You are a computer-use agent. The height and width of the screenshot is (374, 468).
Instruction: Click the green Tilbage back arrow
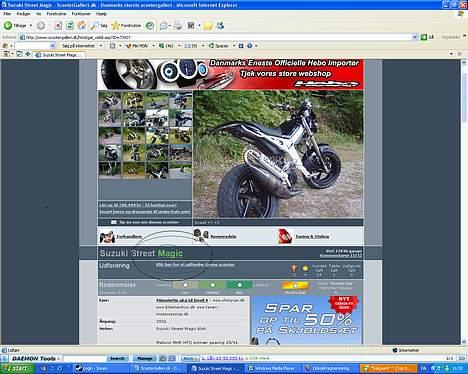(x=8, y=25)
